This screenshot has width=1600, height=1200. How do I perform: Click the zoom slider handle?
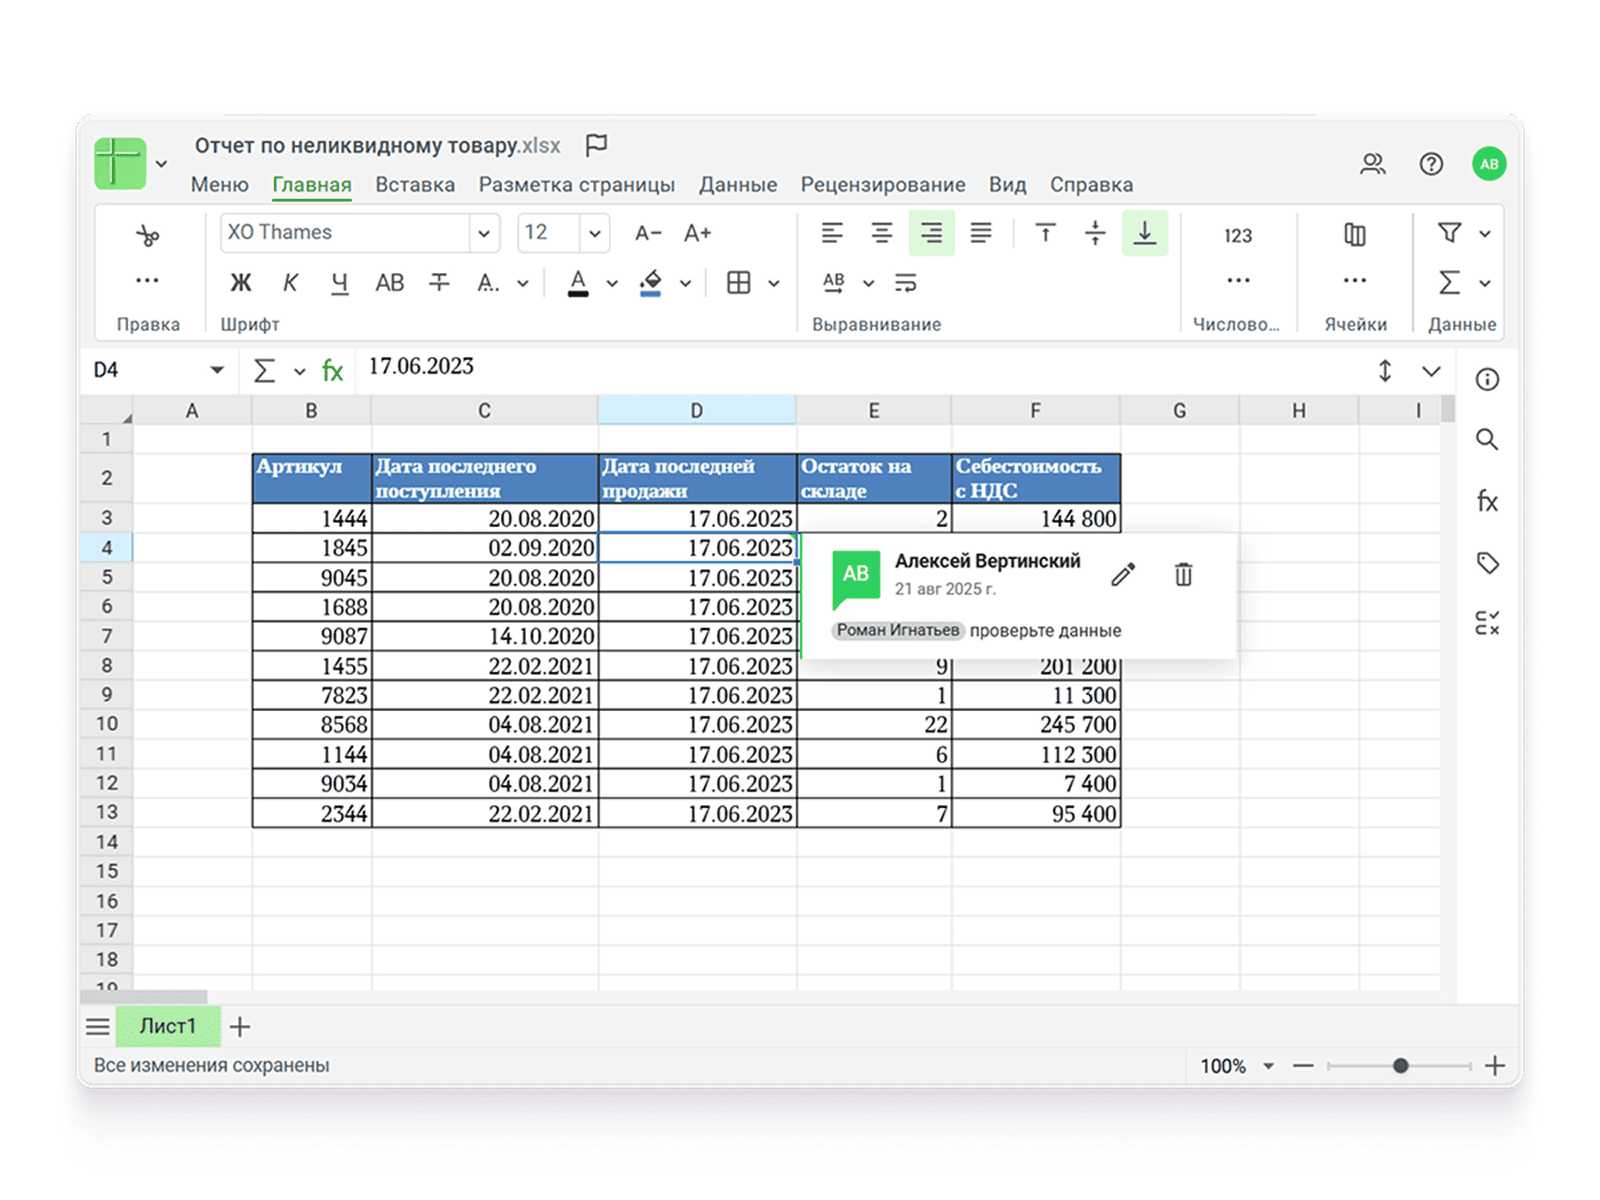click(1400, 1066)
